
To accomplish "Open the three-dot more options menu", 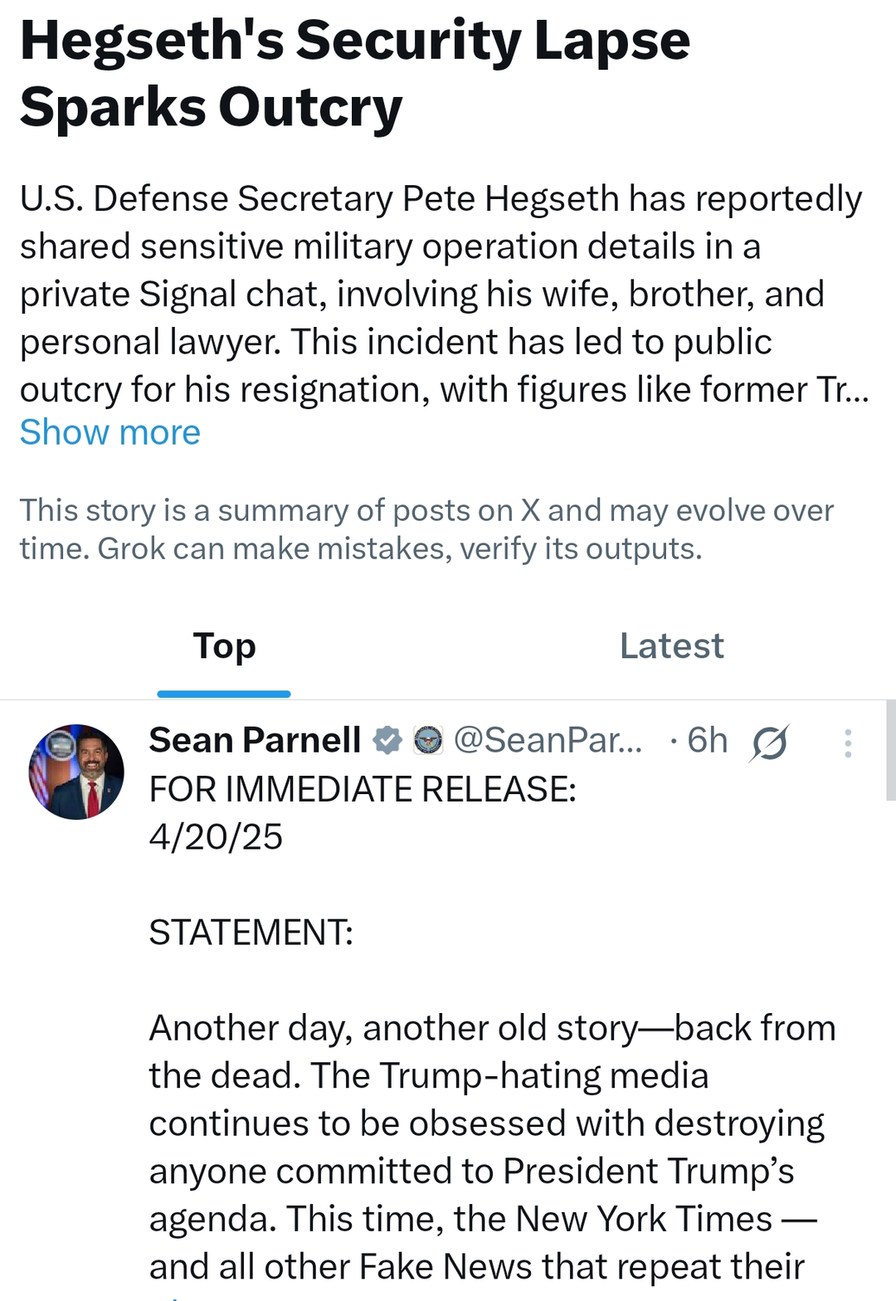I will click(848, 743).
